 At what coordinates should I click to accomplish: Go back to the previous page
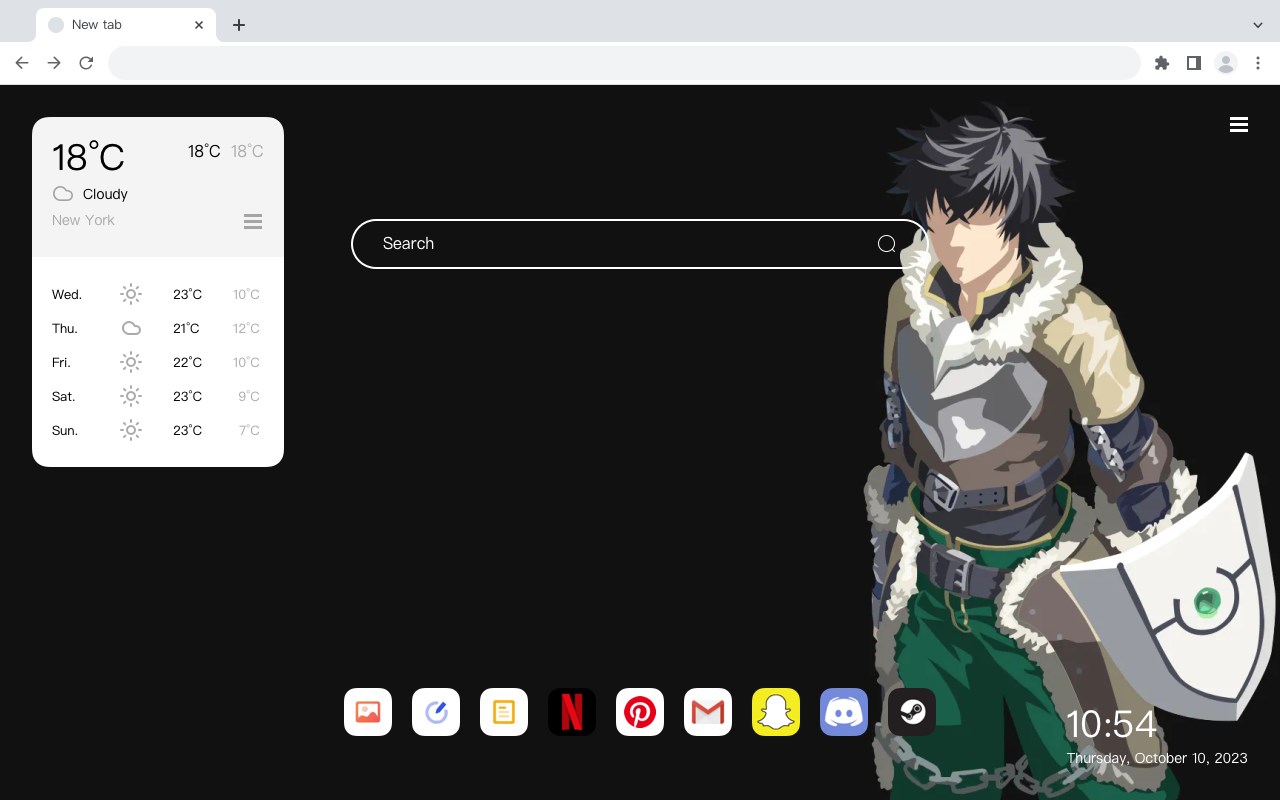point(22,63)
